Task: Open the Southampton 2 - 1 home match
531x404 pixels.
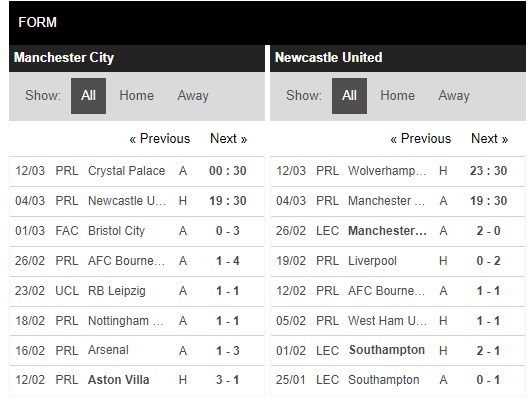Action: coord(398,351)
